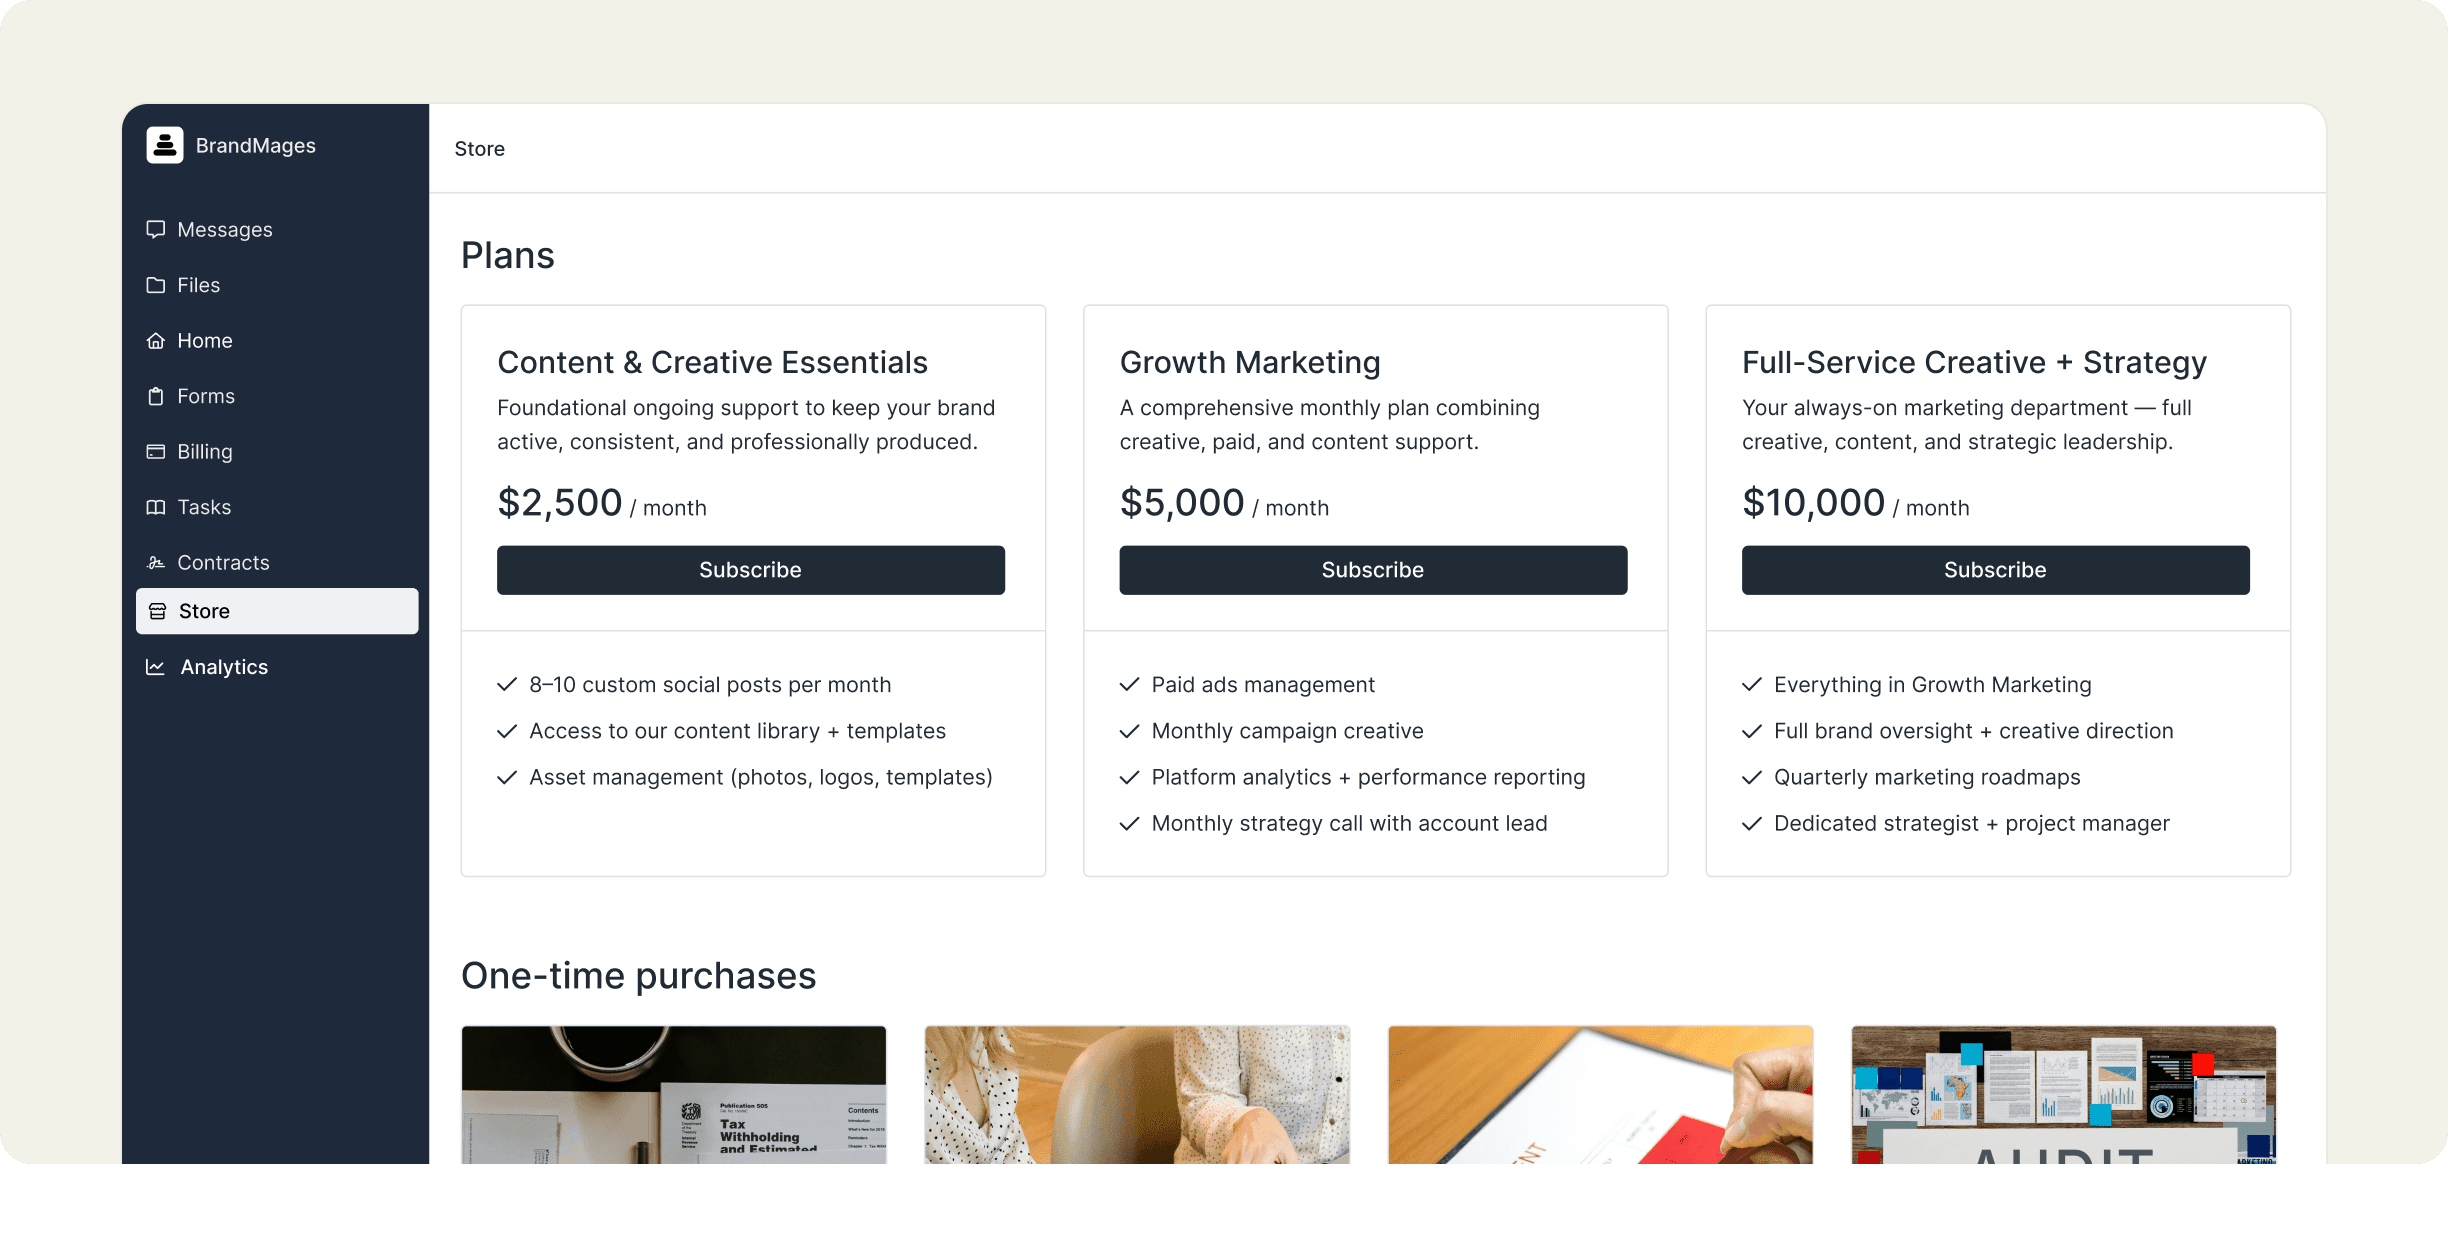Open the Audit product thumbnail
2448x1246 pixels.
tap(2063, 1094)
